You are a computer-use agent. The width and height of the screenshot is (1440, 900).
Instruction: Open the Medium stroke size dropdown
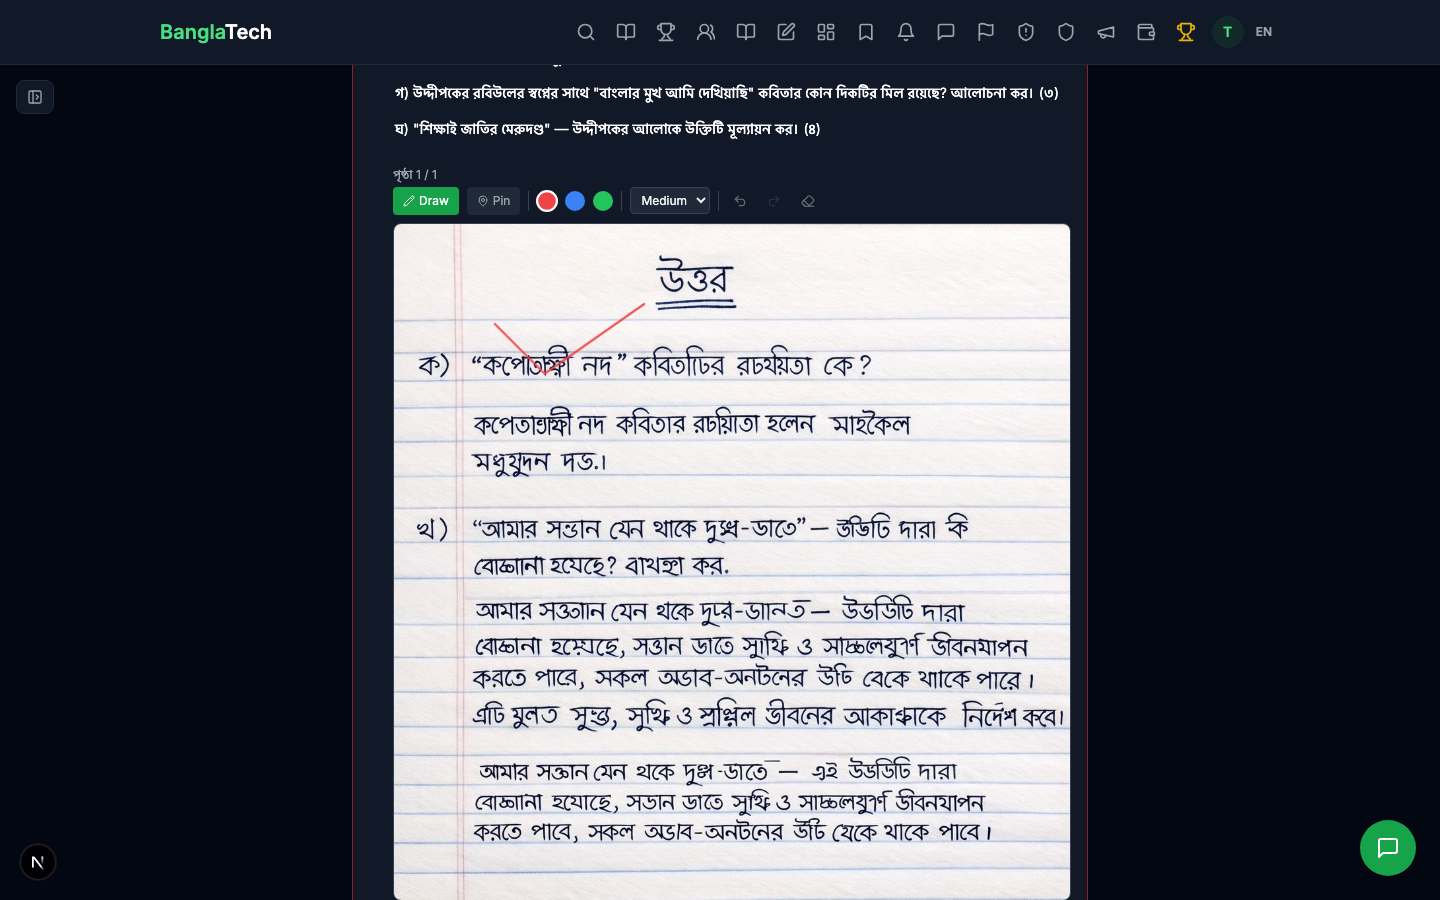click(x=670, y=200)
